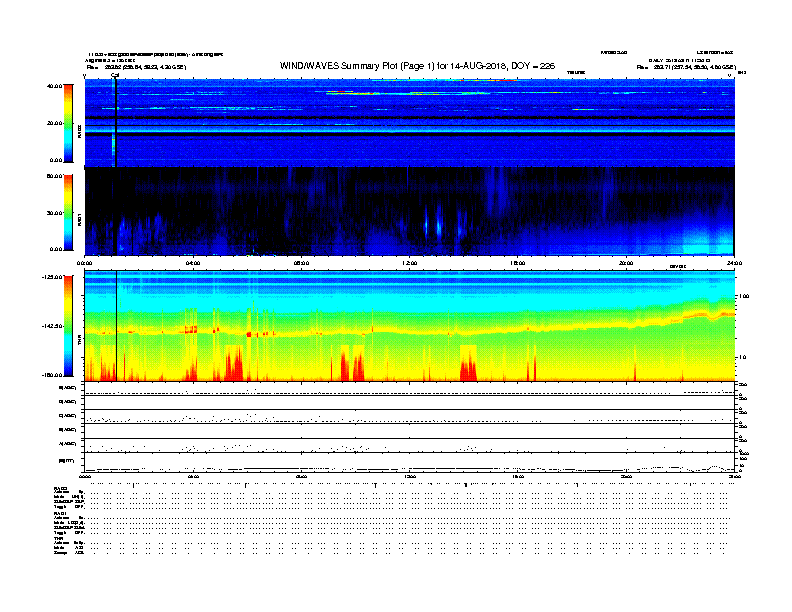This screenshot has width=792, height=612.
Task: Click the RAD2 panel rainbow color bar
Action: pyautogui.click(x=68, y=123)
